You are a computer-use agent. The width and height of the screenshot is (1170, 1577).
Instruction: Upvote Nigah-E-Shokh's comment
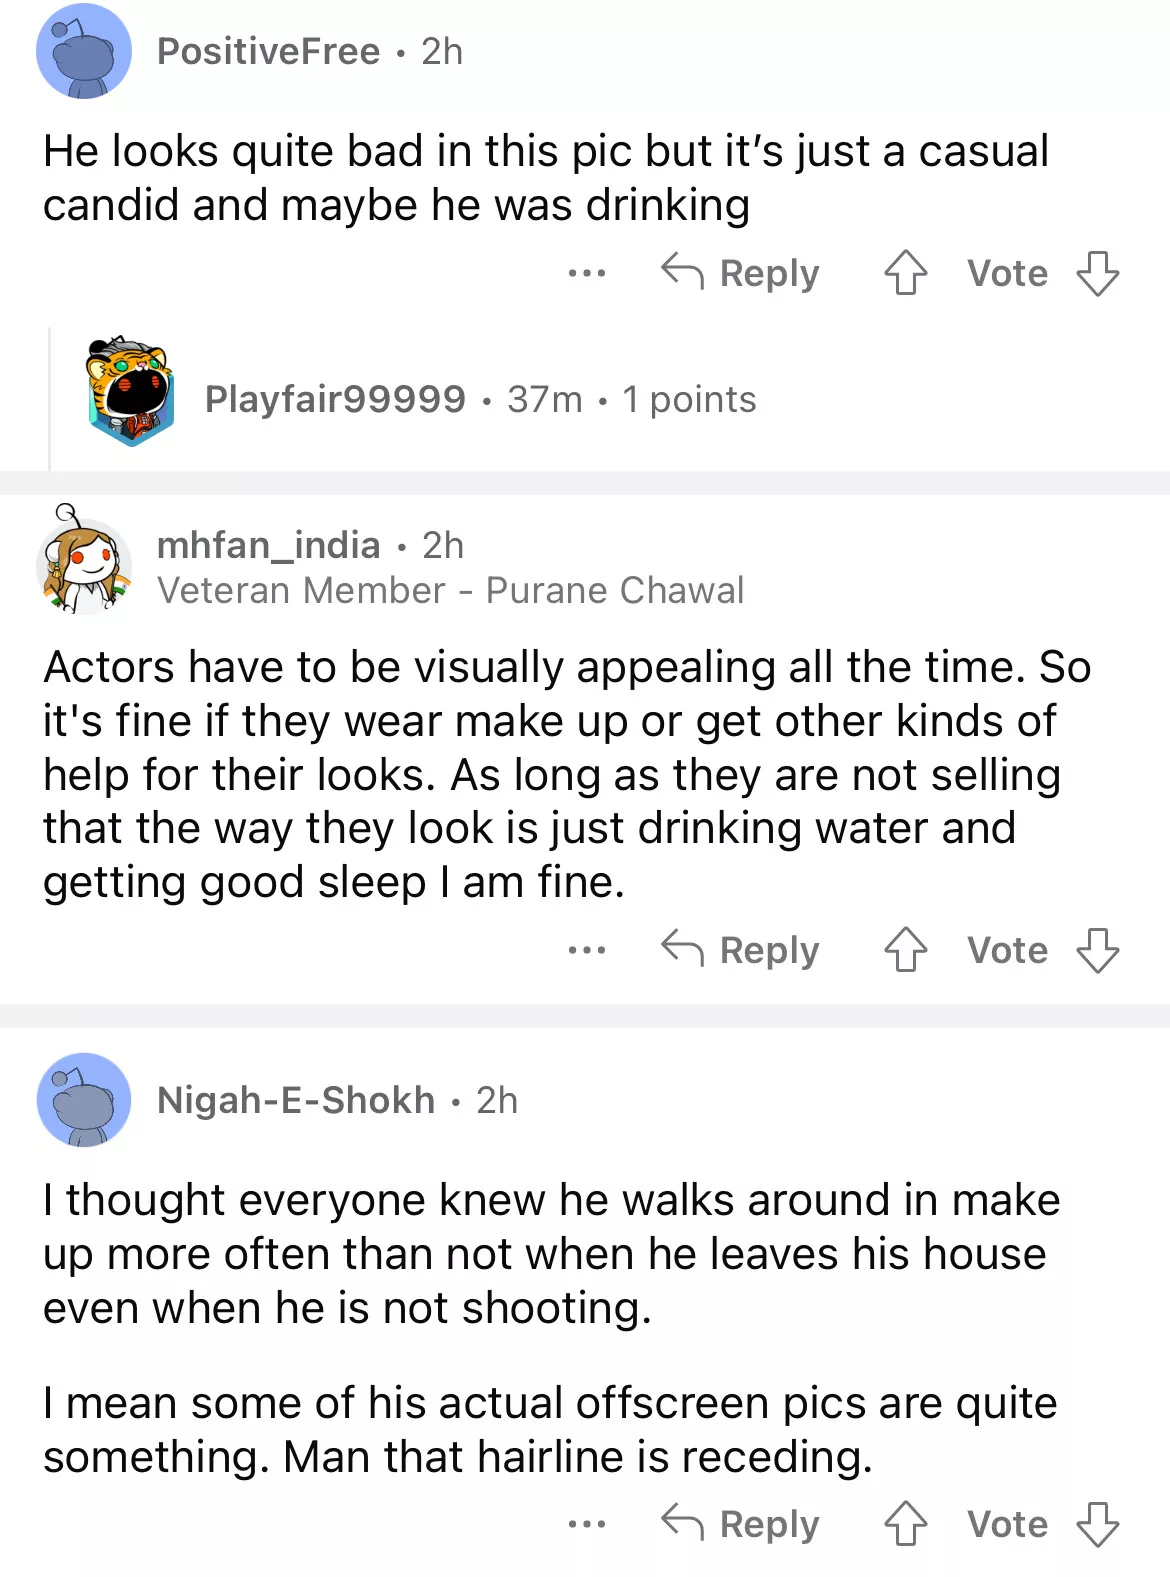pos(905,1523)
